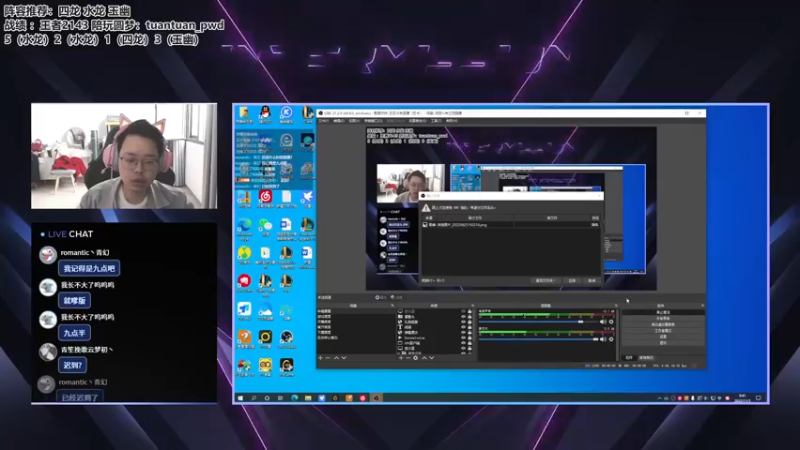Click the Start Recording button
The width and height of the screenshot is (800, 450).
pyautogui.click(x=663, y=318)
